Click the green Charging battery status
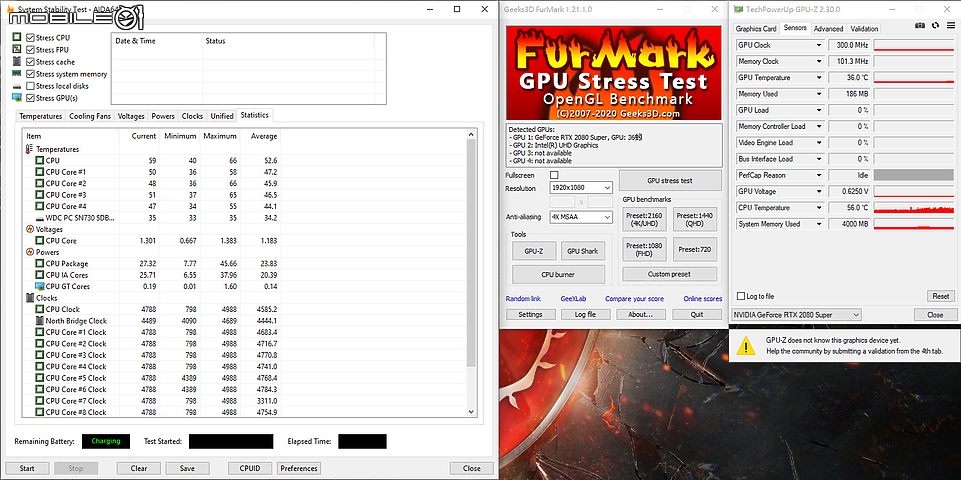This screenshot has width=961, height=480. click(x=106, y=441)
